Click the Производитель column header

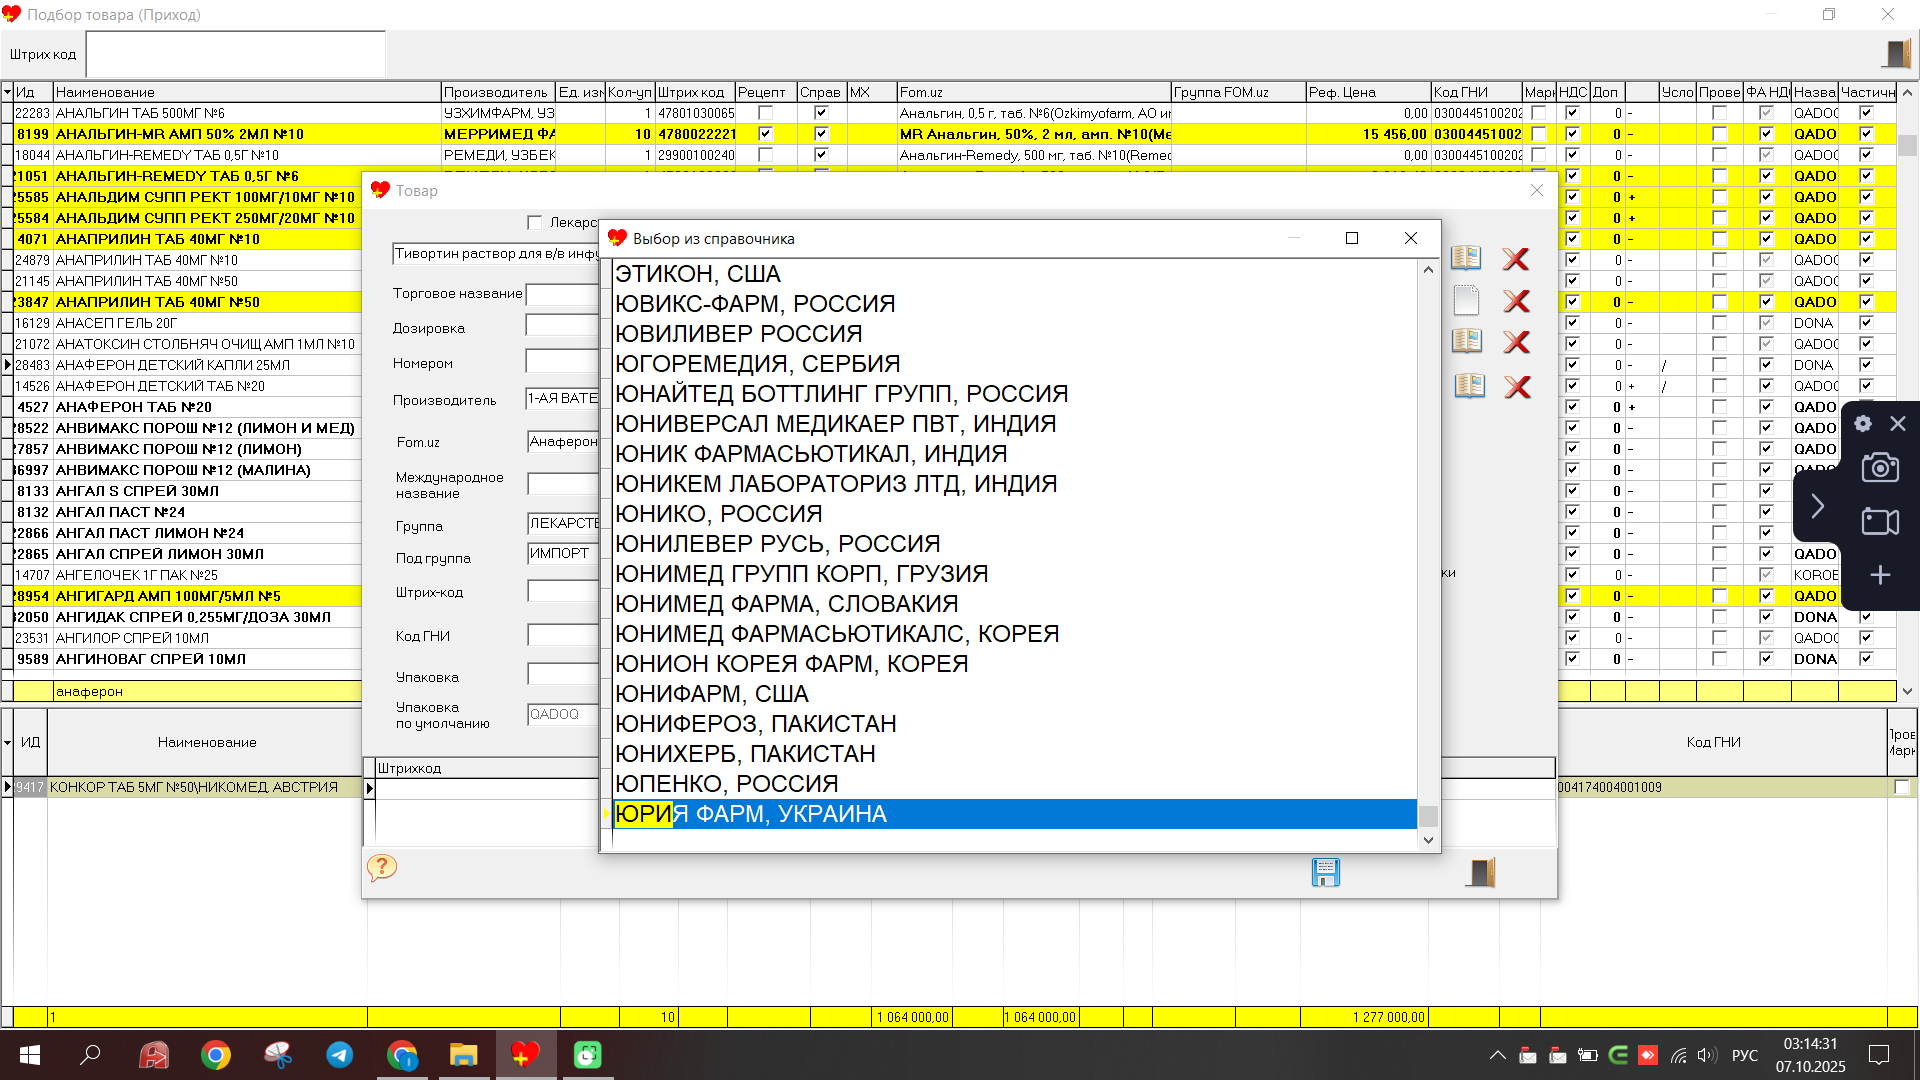[496, 92]
